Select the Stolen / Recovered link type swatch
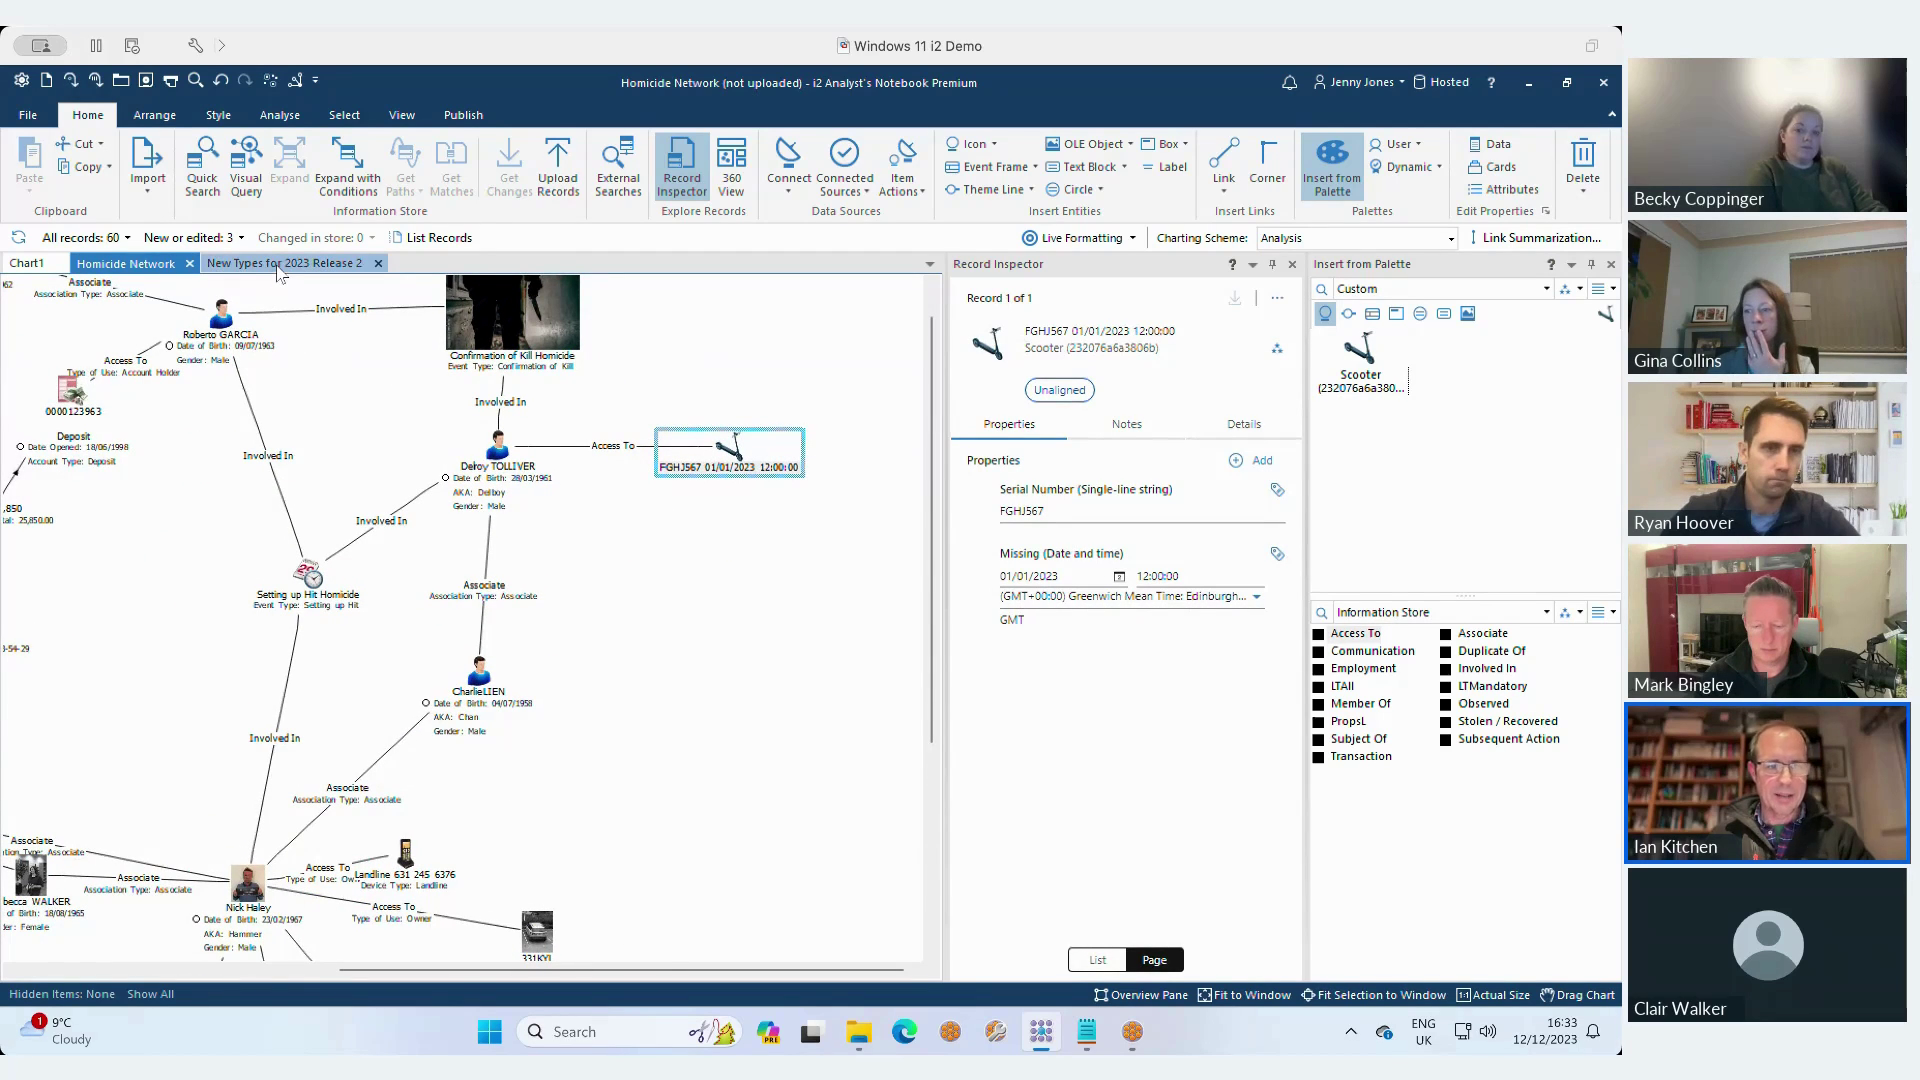This screenshot has height=1080, width=1920. pos(1446,722)
